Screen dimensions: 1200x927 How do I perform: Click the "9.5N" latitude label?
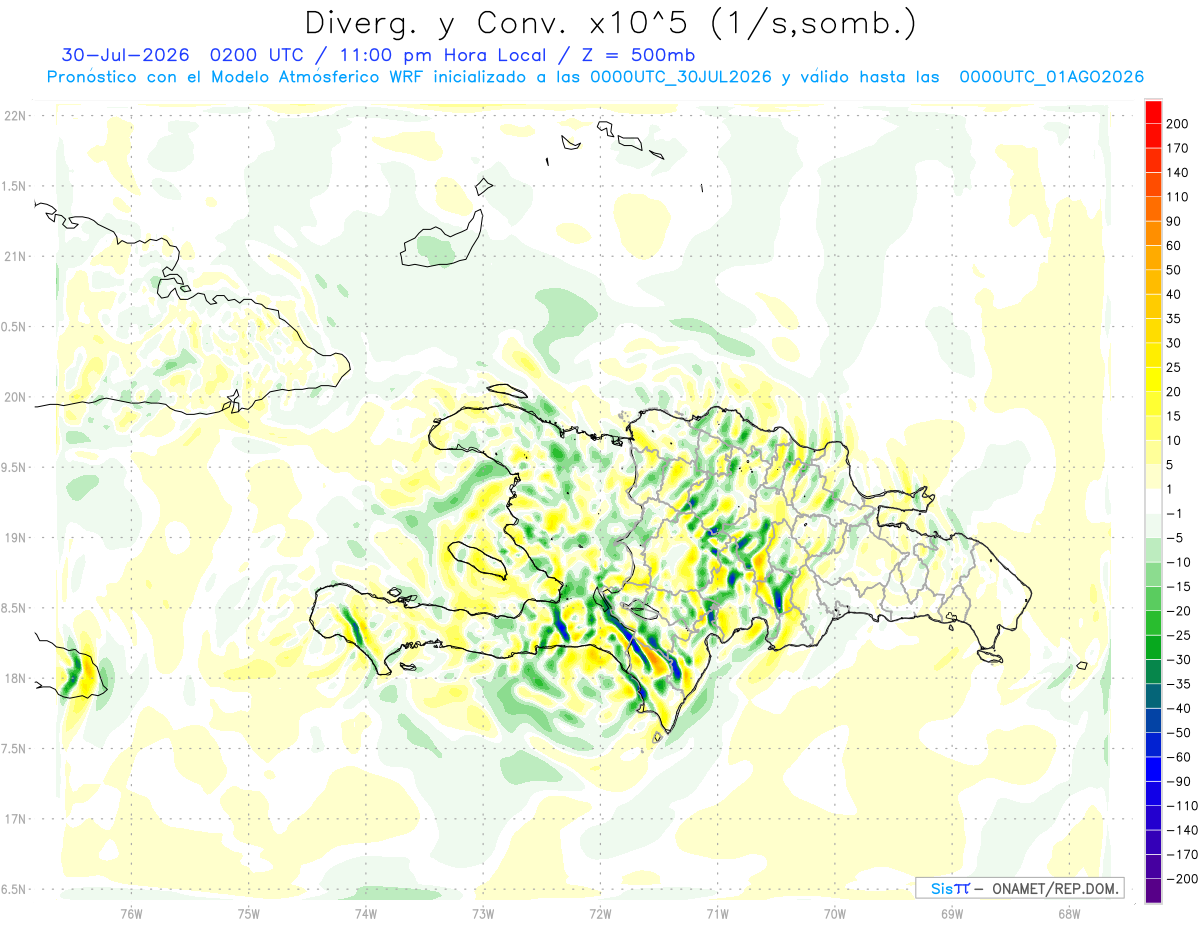(x=14, y=467)
